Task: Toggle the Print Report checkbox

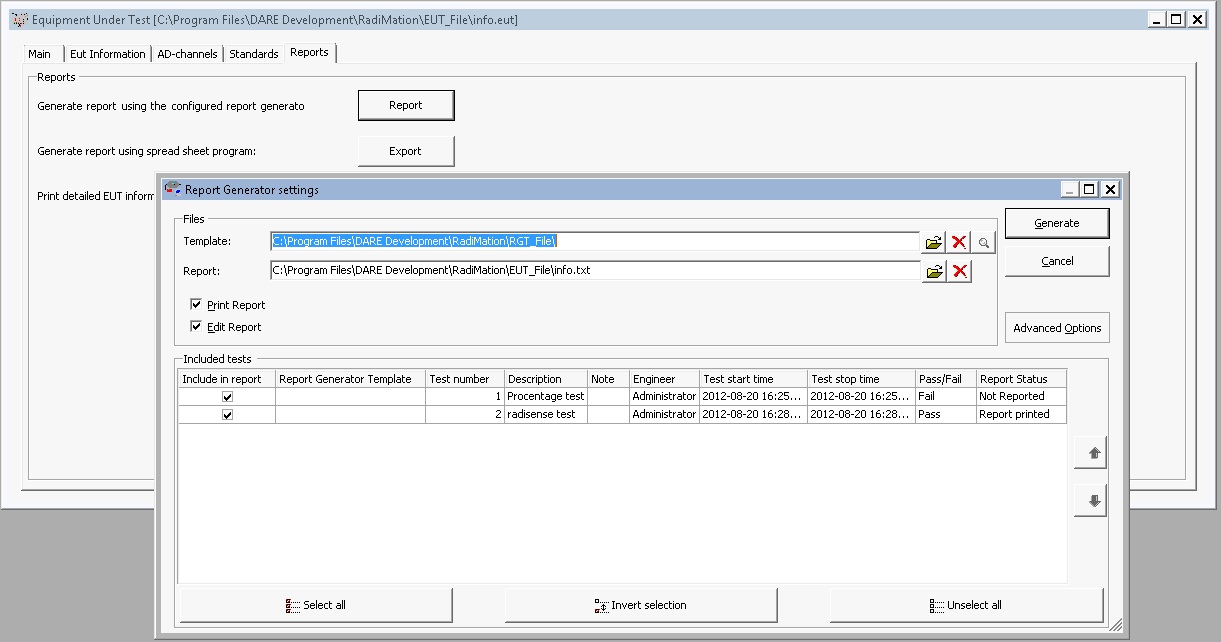Action: tap(196, 305)
